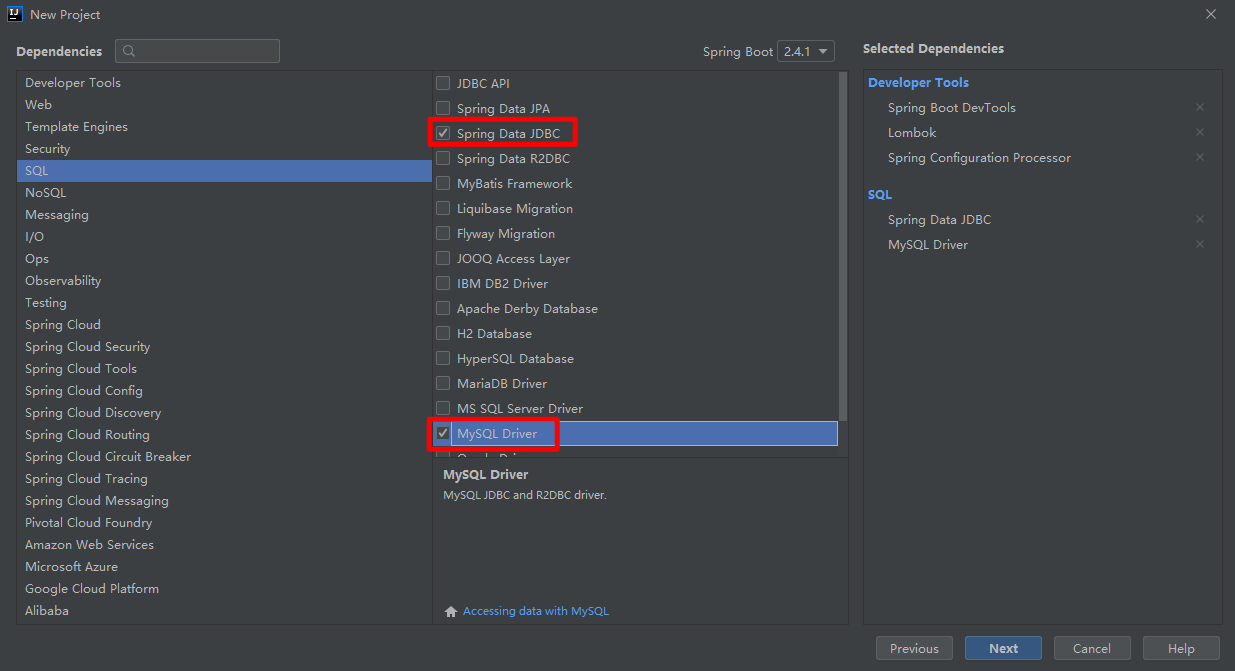The width and height of the screenshot is (1235, 671).
Task: Check H2 Database dependency
Action: pos(443,333)
